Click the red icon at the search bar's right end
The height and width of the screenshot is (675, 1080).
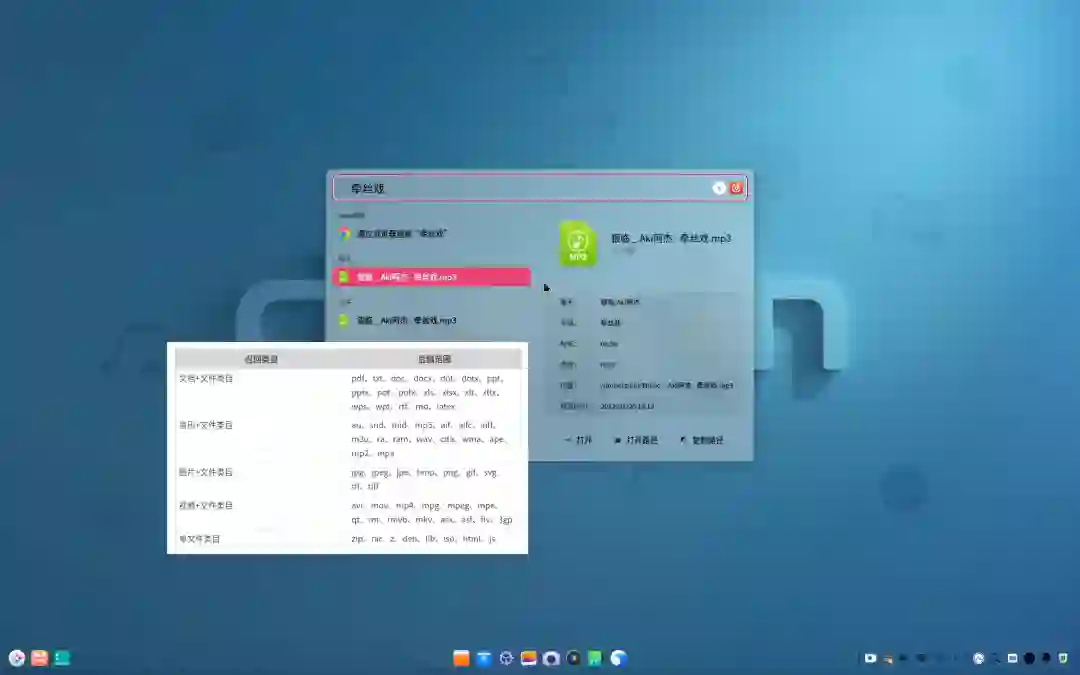click(x=736, y=188)
